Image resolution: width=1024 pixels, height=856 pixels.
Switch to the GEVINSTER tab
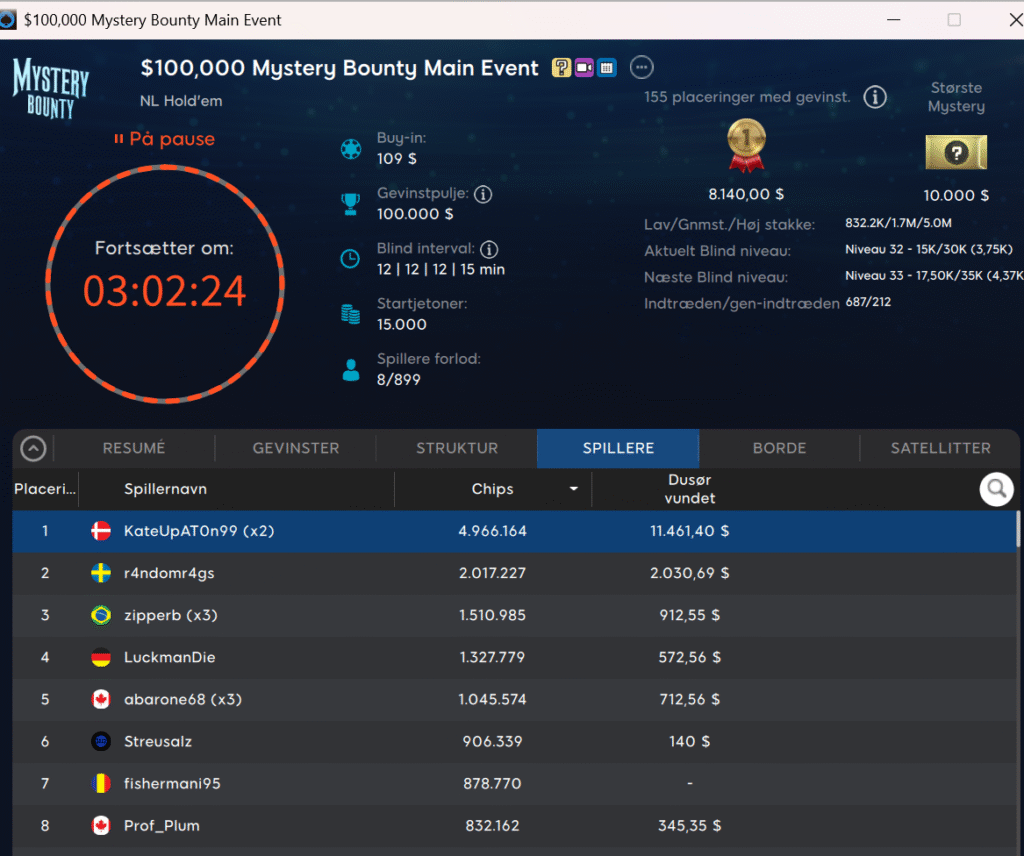pos(295,448)
